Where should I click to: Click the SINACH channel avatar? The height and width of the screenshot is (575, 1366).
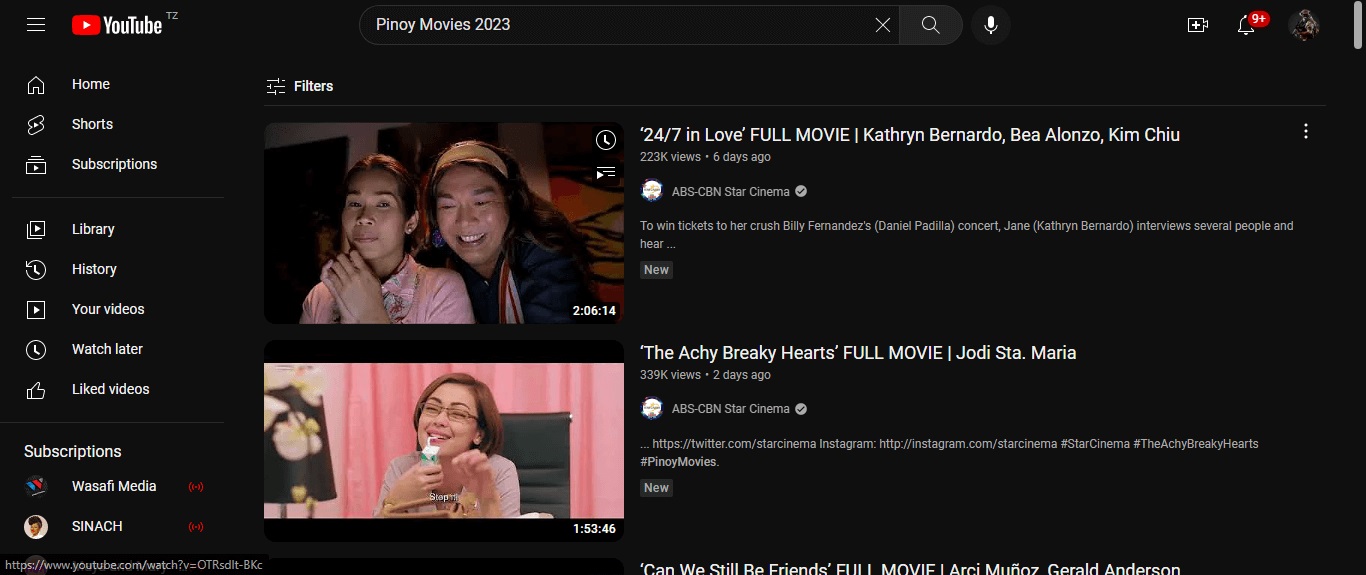tap(36, 527)
